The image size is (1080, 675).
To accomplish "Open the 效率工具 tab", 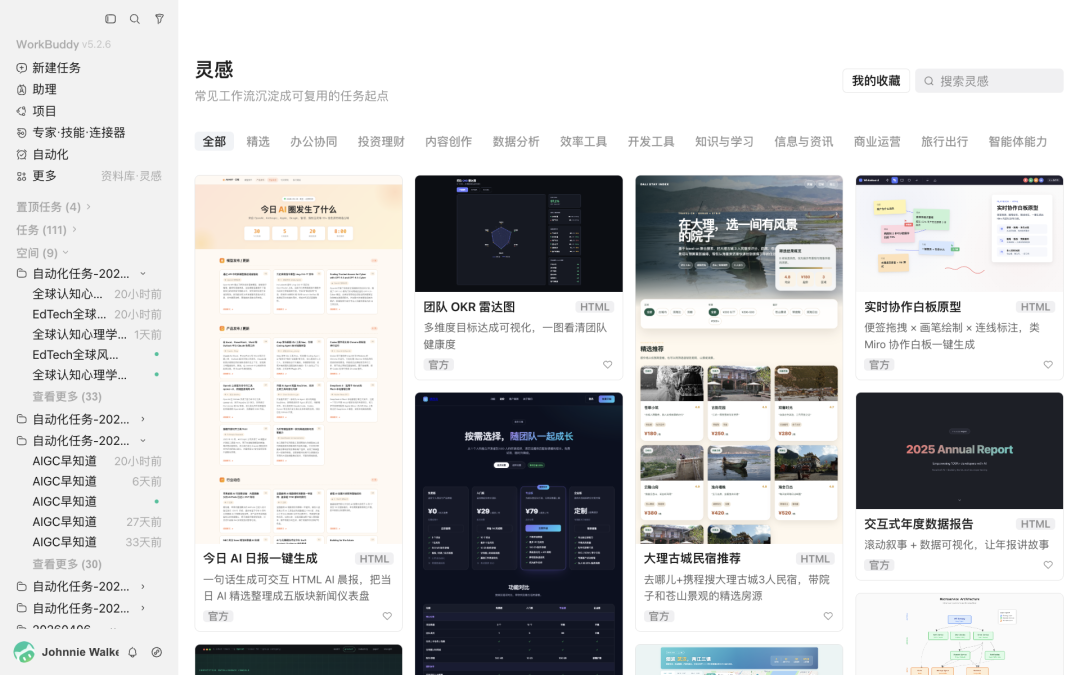I will (583, 141).
